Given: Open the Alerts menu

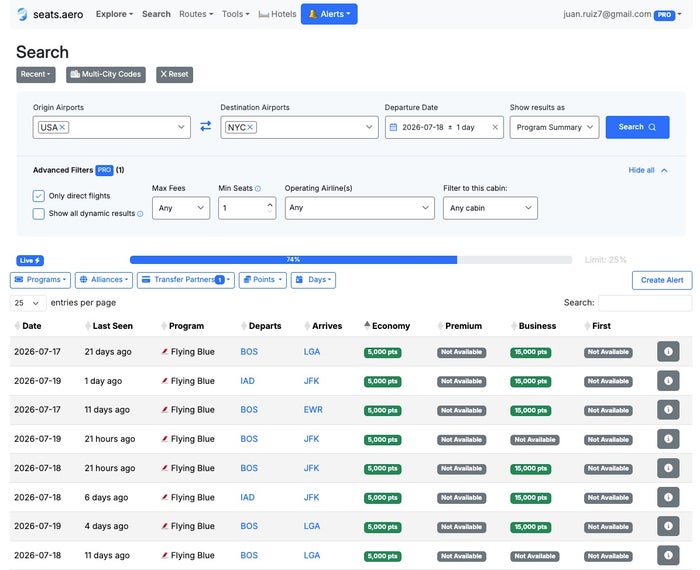Looking at the screenshot, I should pyautogui.click(x=329, y=14).
